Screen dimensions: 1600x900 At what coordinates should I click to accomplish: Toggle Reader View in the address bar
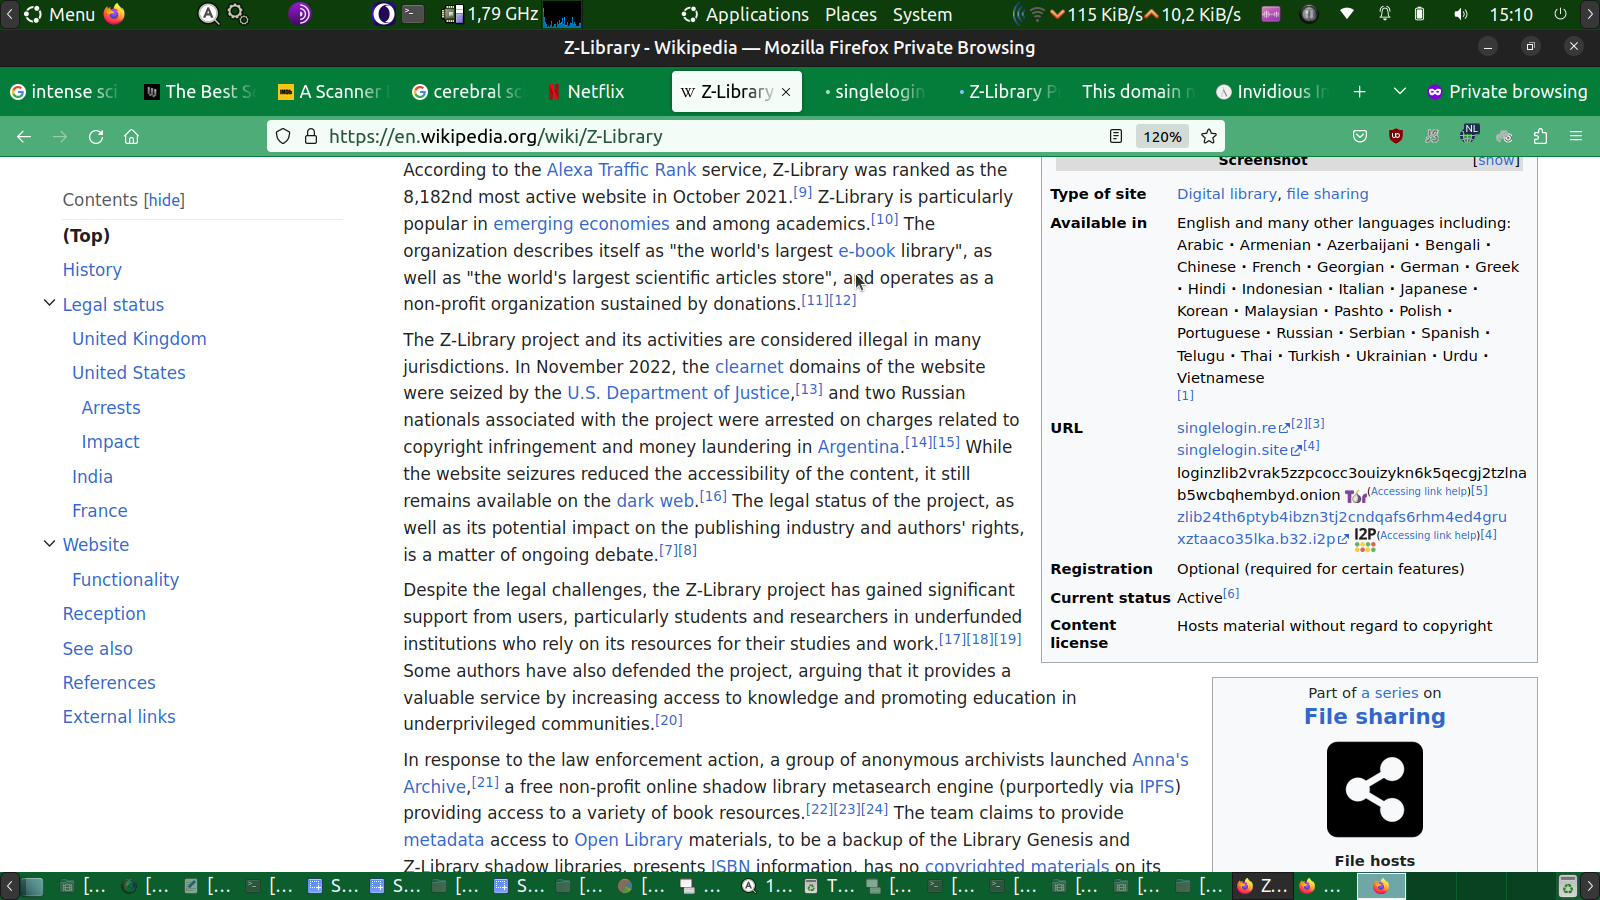tap(1116, 137)
